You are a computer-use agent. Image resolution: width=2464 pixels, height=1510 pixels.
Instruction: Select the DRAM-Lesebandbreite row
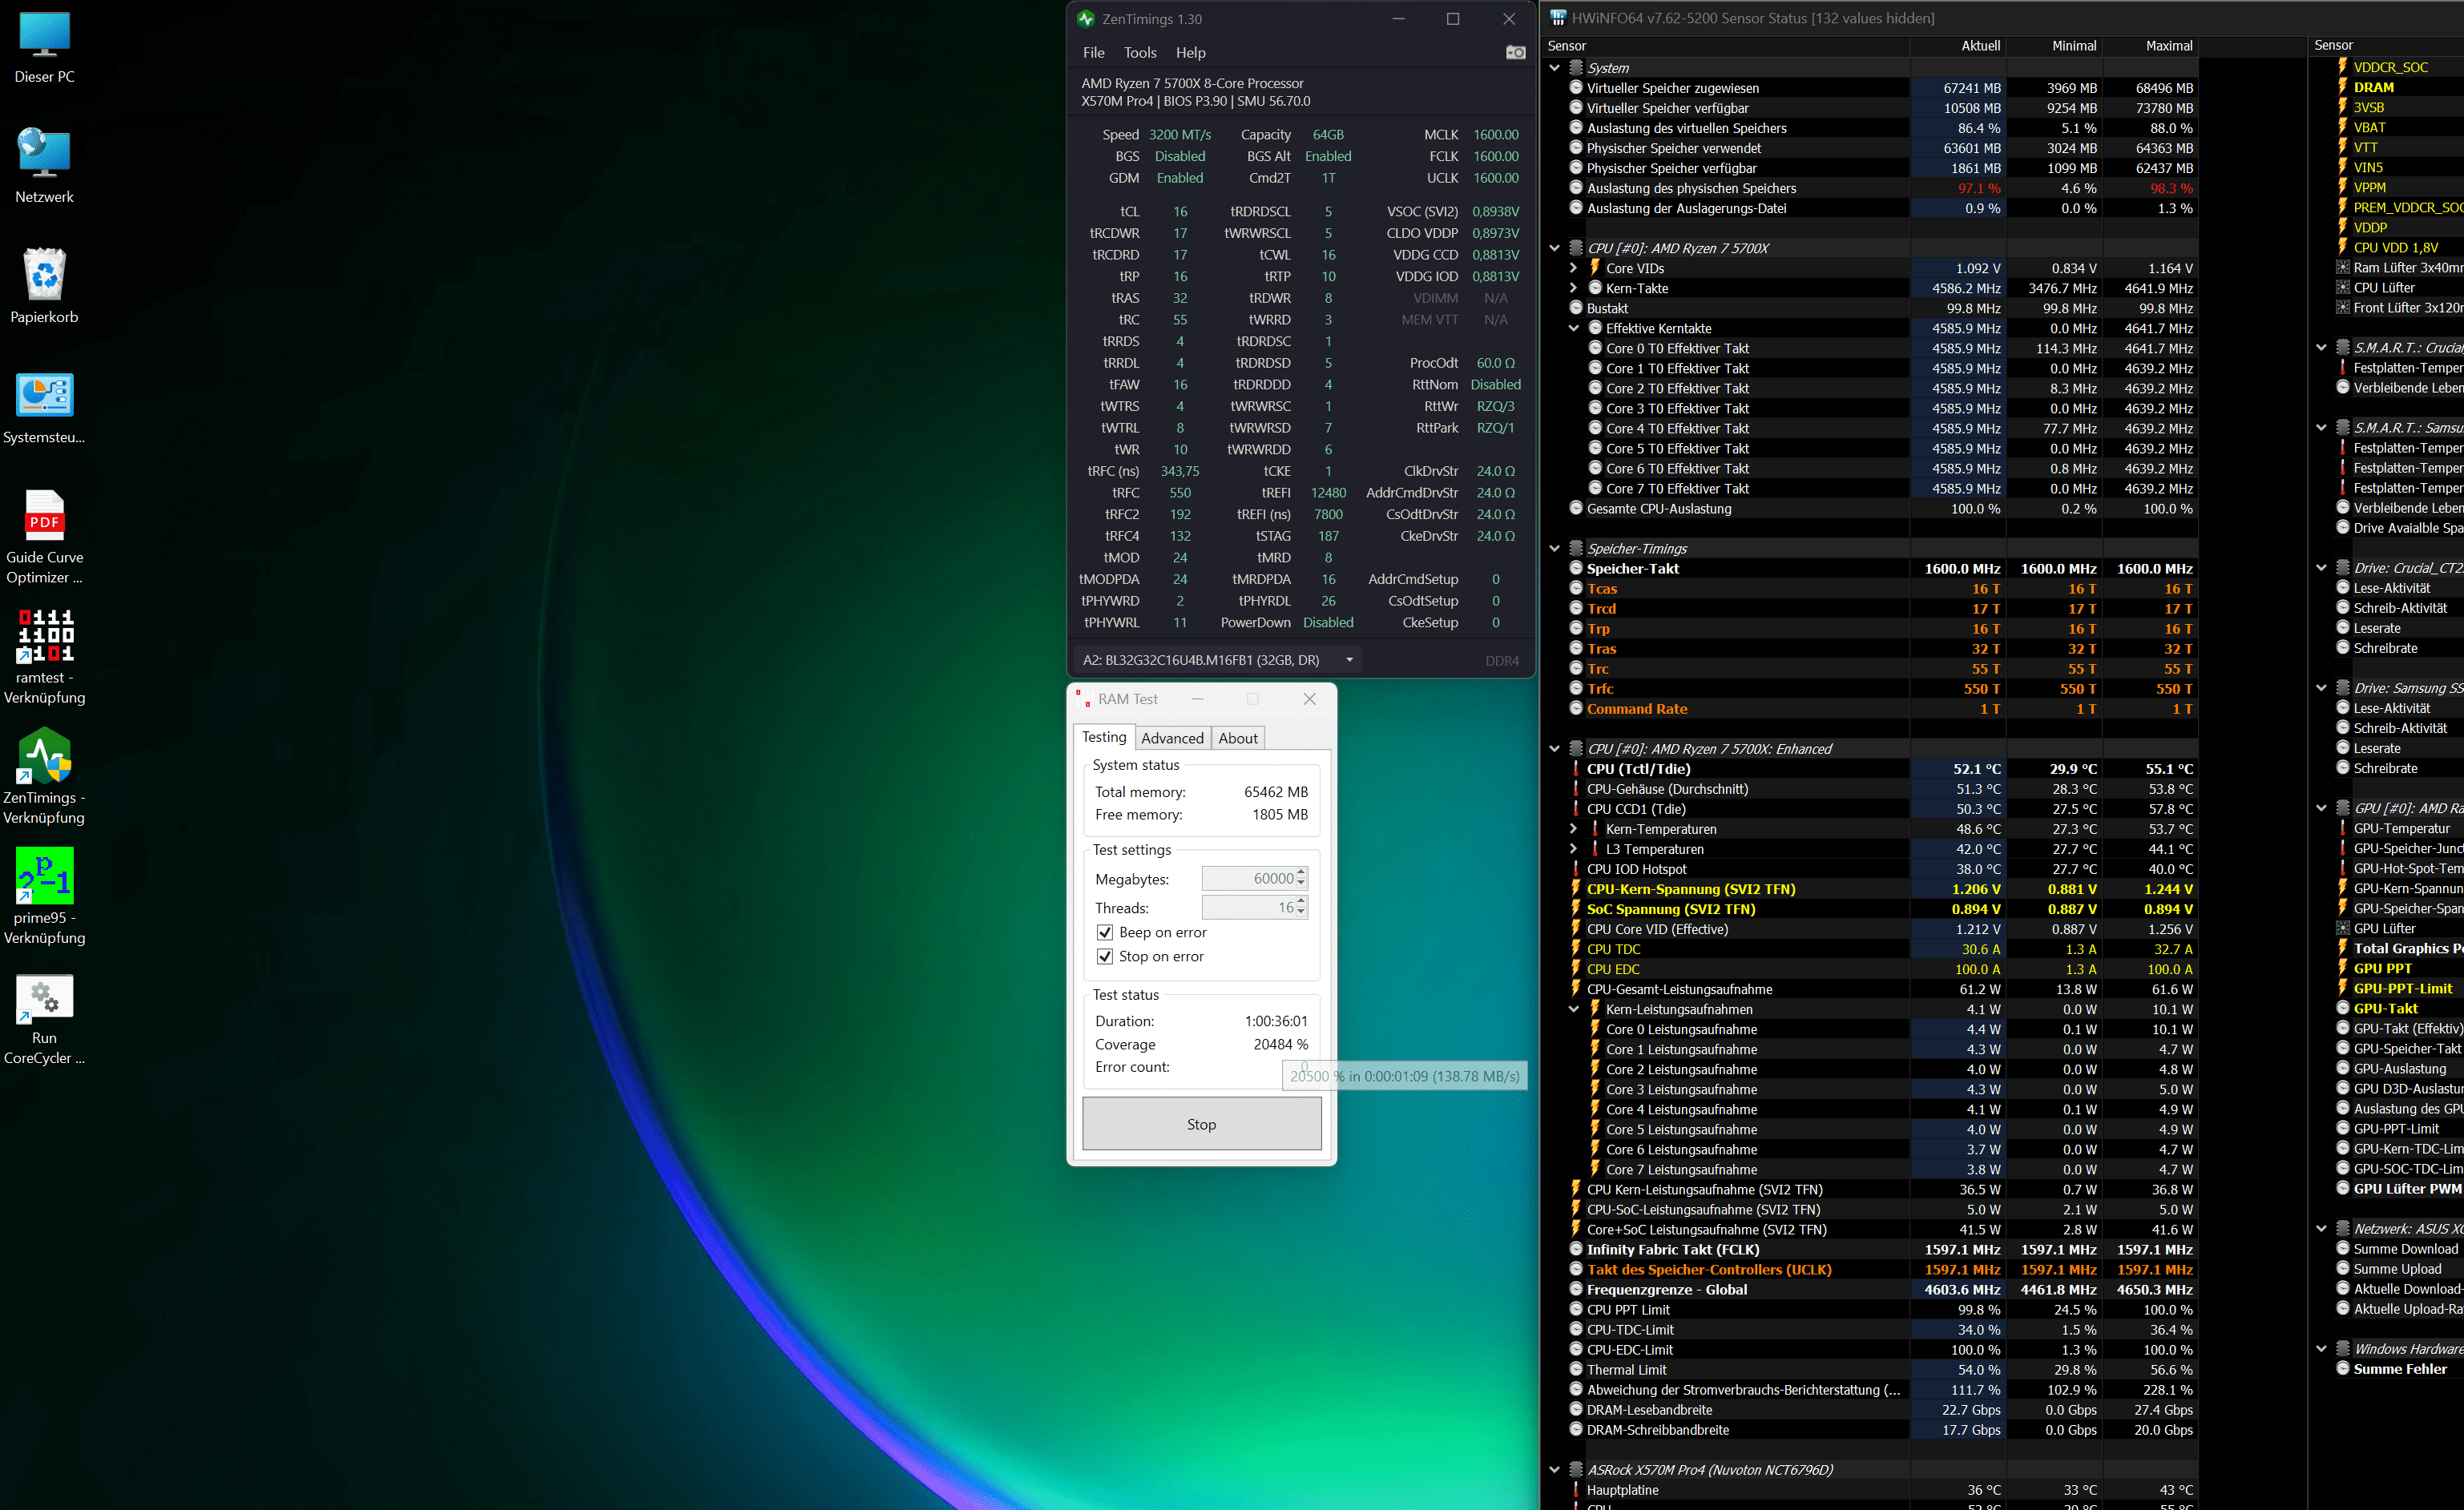click(1870, 1410)
